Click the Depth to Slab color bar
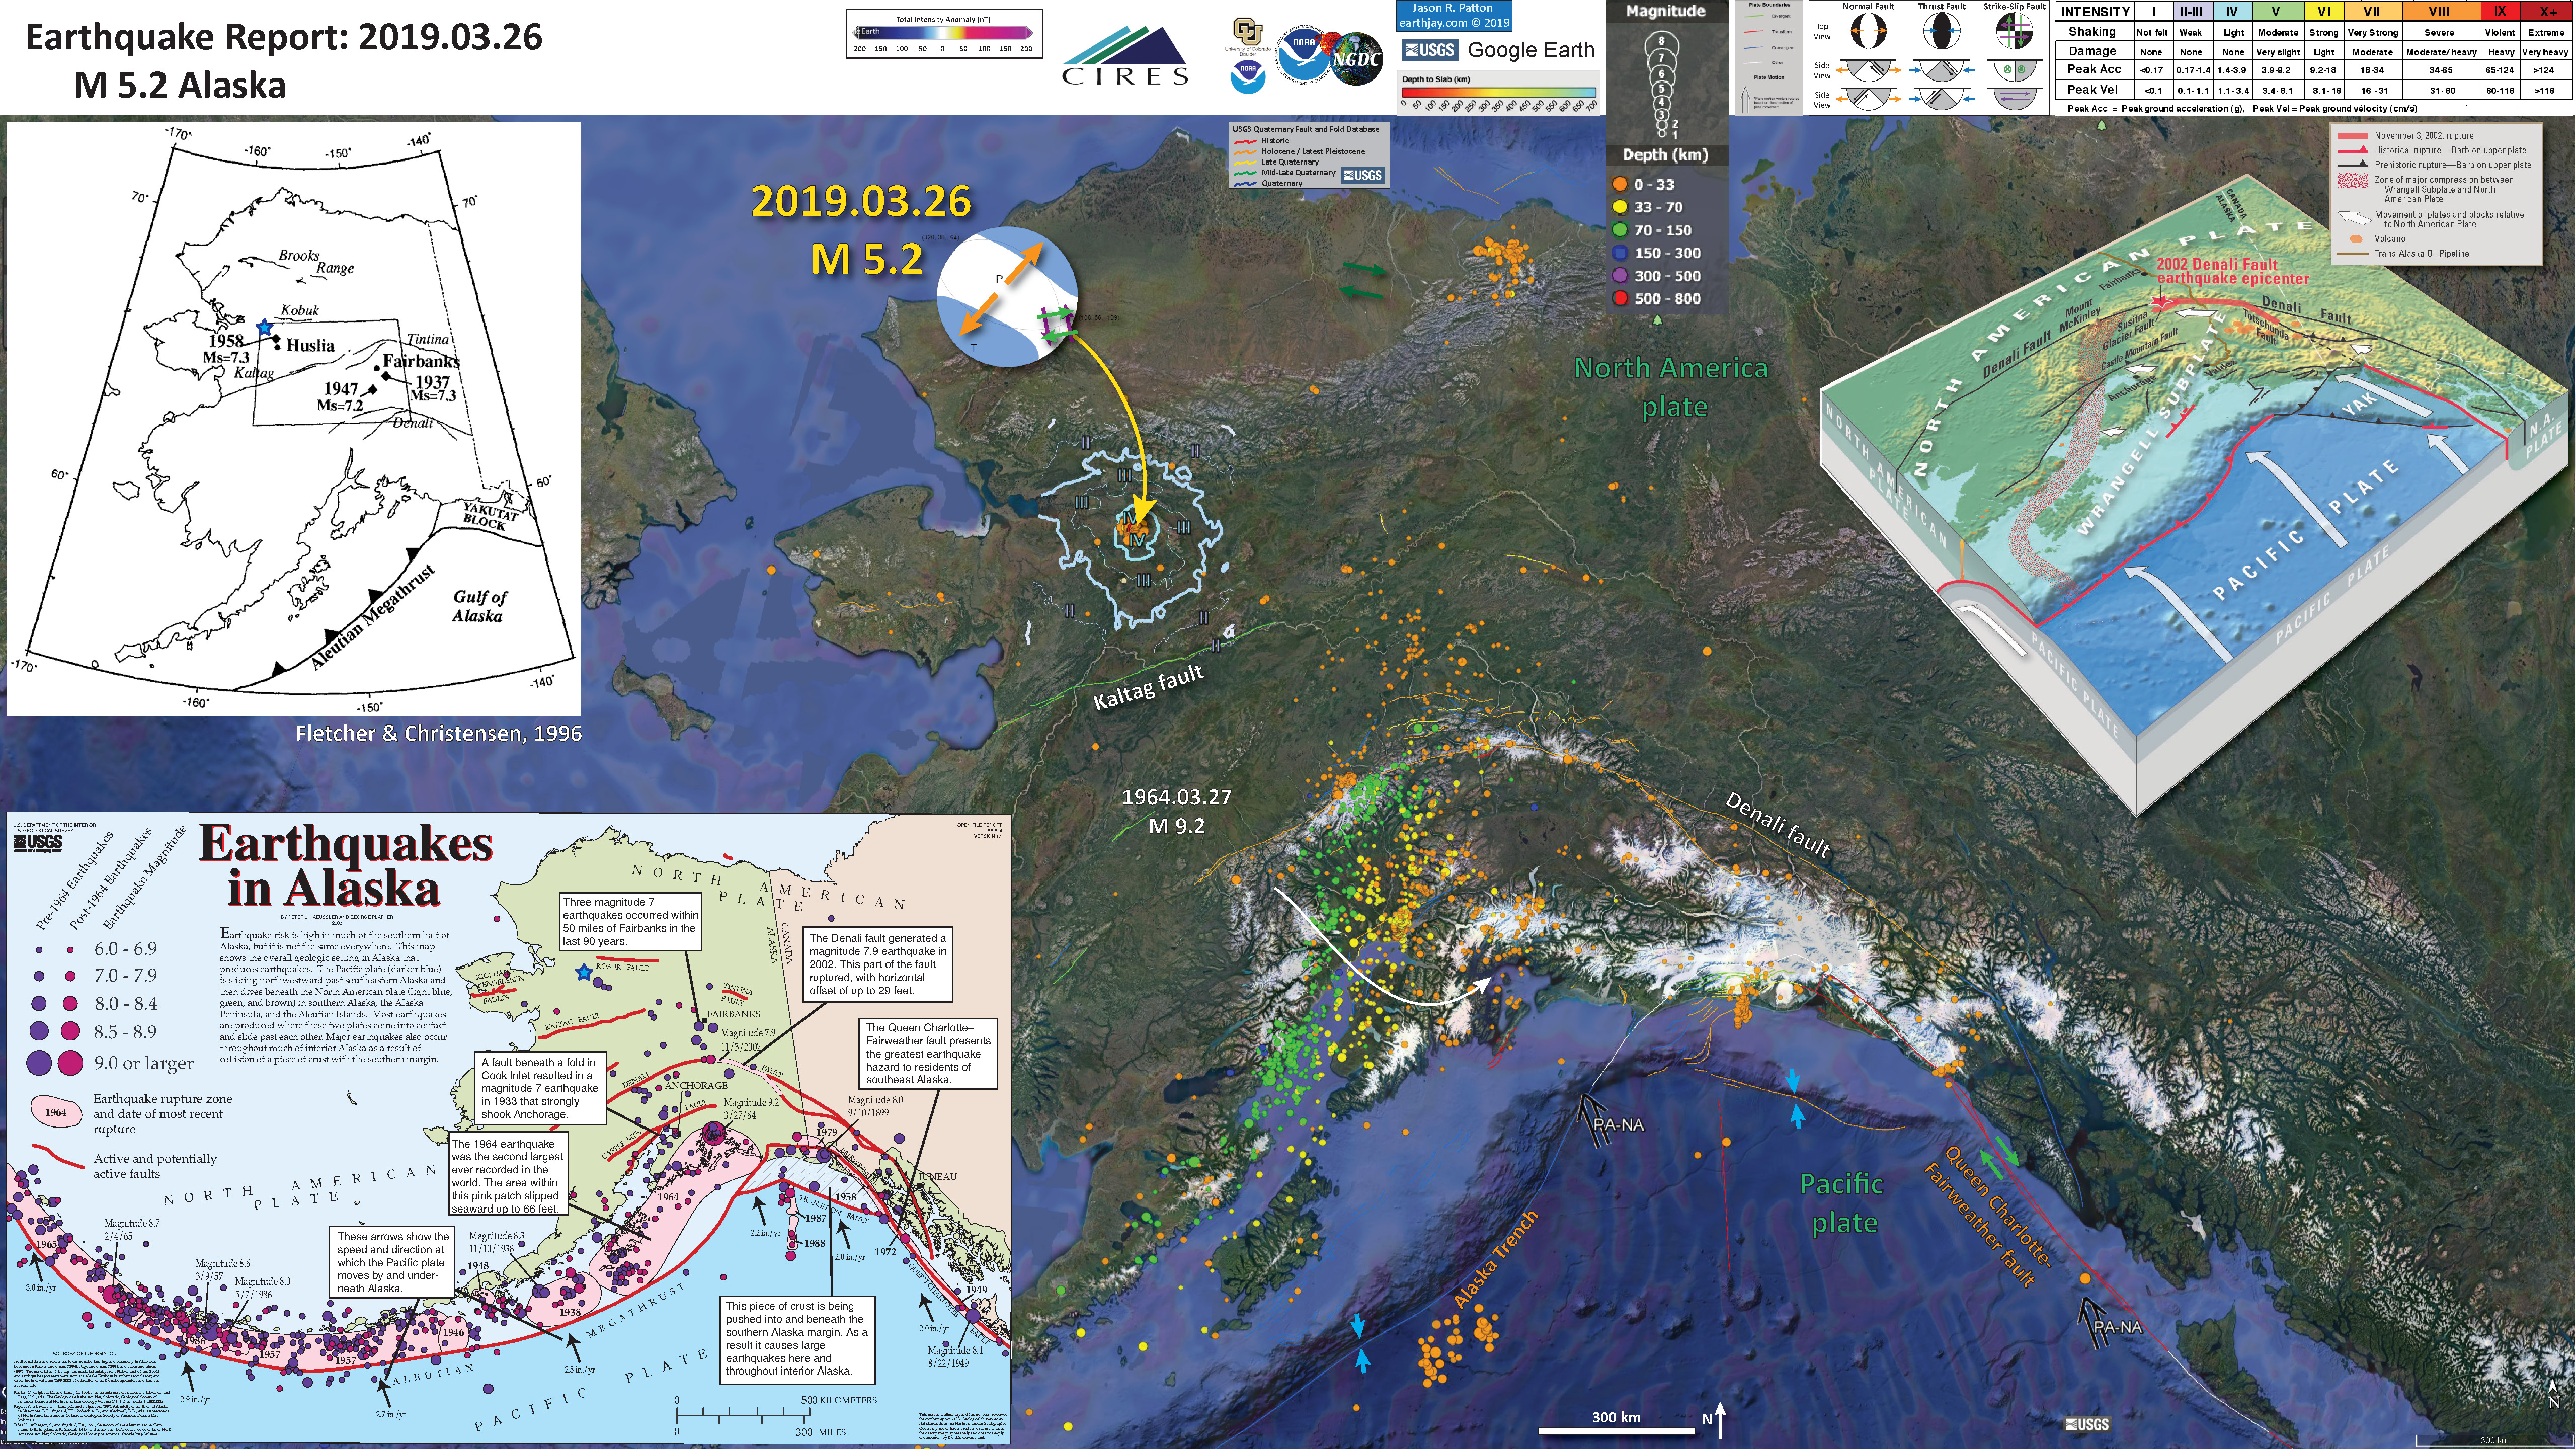The width and height of the screenshot is (2576, 1449). (x=1498, y=92)
